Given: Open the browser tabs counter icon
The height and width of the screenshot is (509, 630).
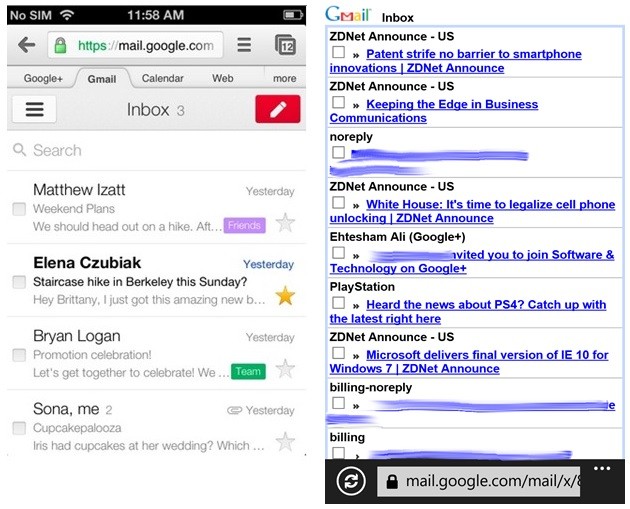Looking at the screenshot, I should tap(285, 45).
